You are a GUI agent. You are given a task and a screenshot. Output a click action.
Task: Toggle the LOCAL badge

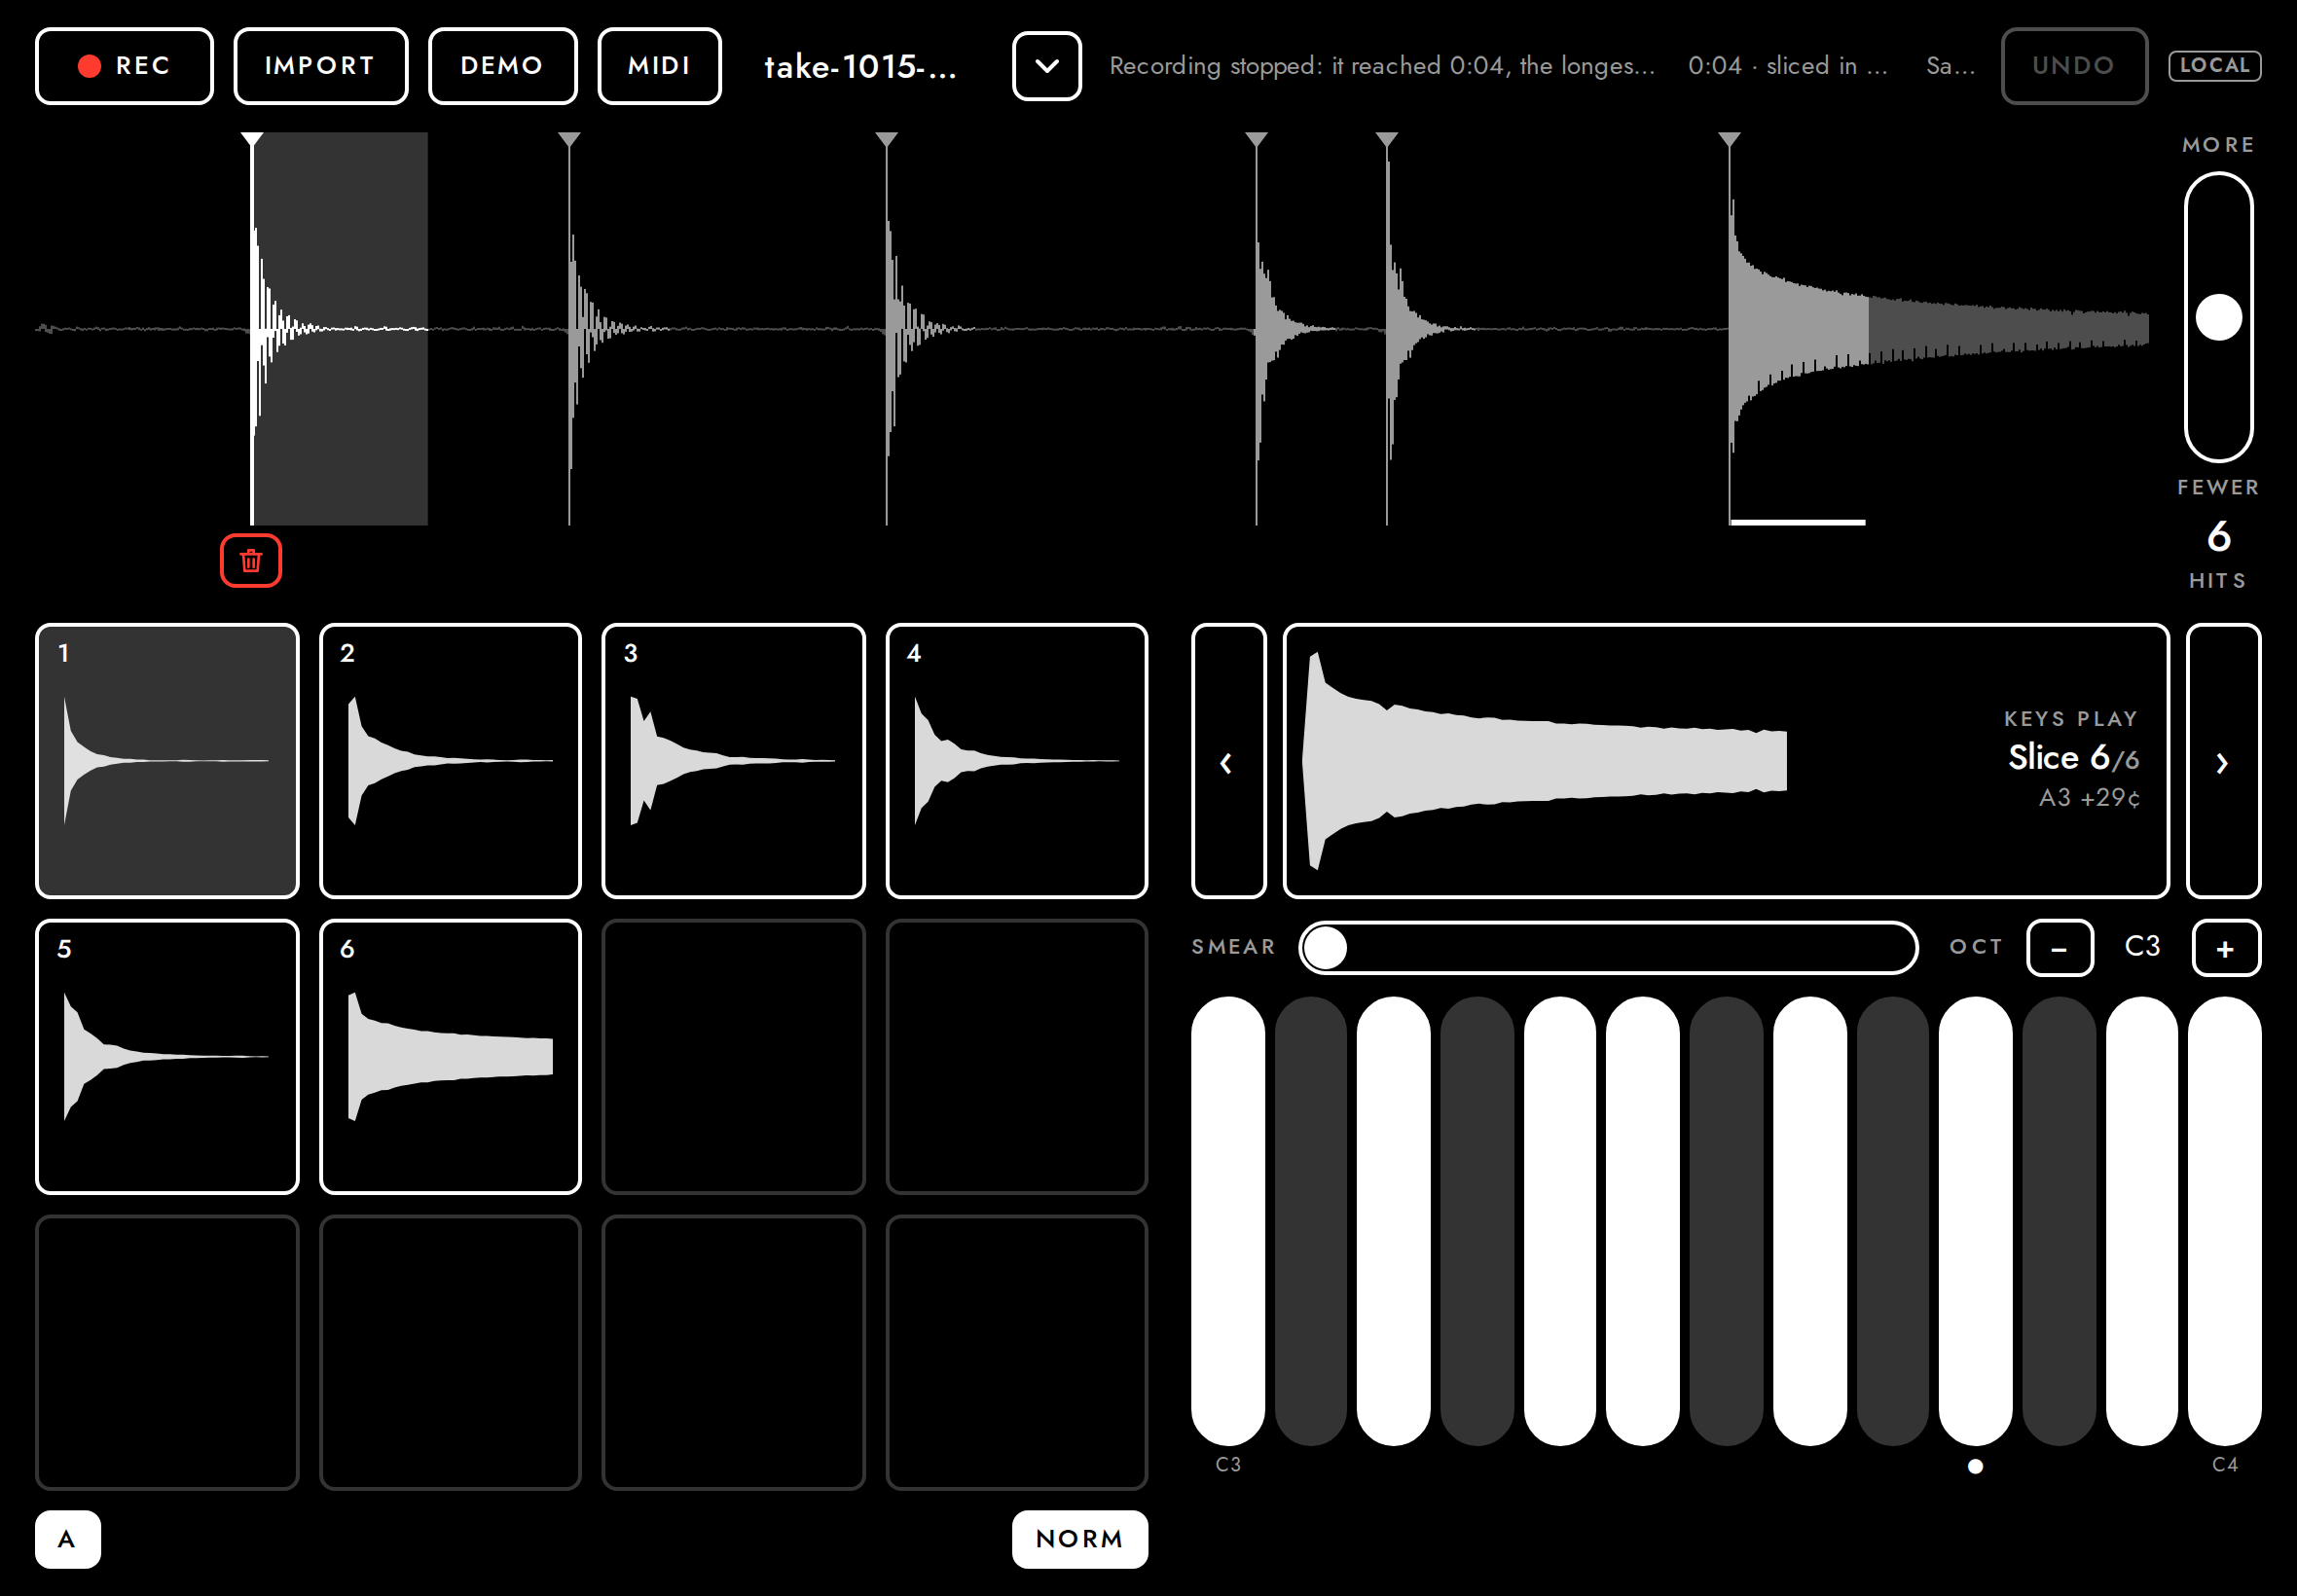point(2214,66)
